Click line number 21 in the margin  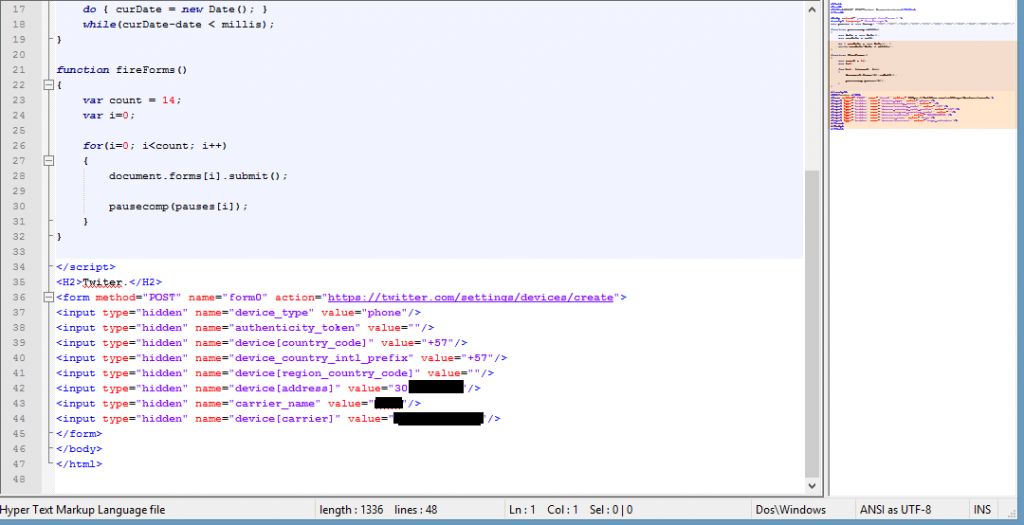click(x=19, y=70)
